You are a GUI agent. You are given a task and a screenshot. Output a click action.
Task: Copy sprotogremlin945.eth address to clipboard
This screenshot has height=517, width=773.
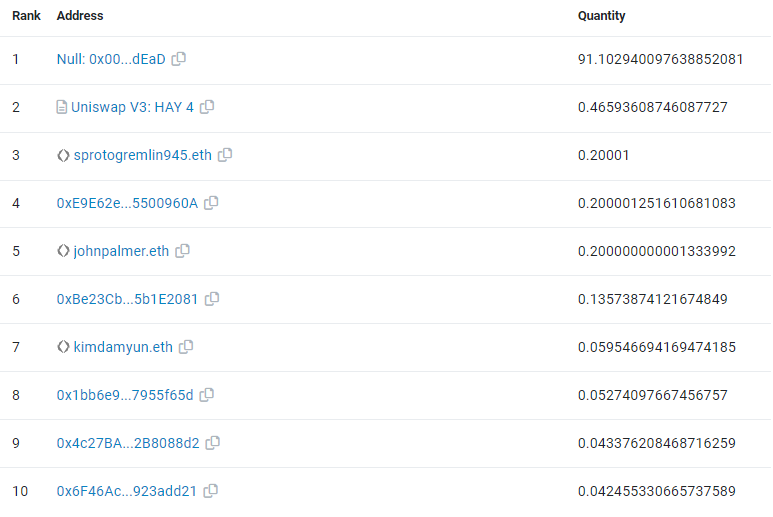point(225,155)
